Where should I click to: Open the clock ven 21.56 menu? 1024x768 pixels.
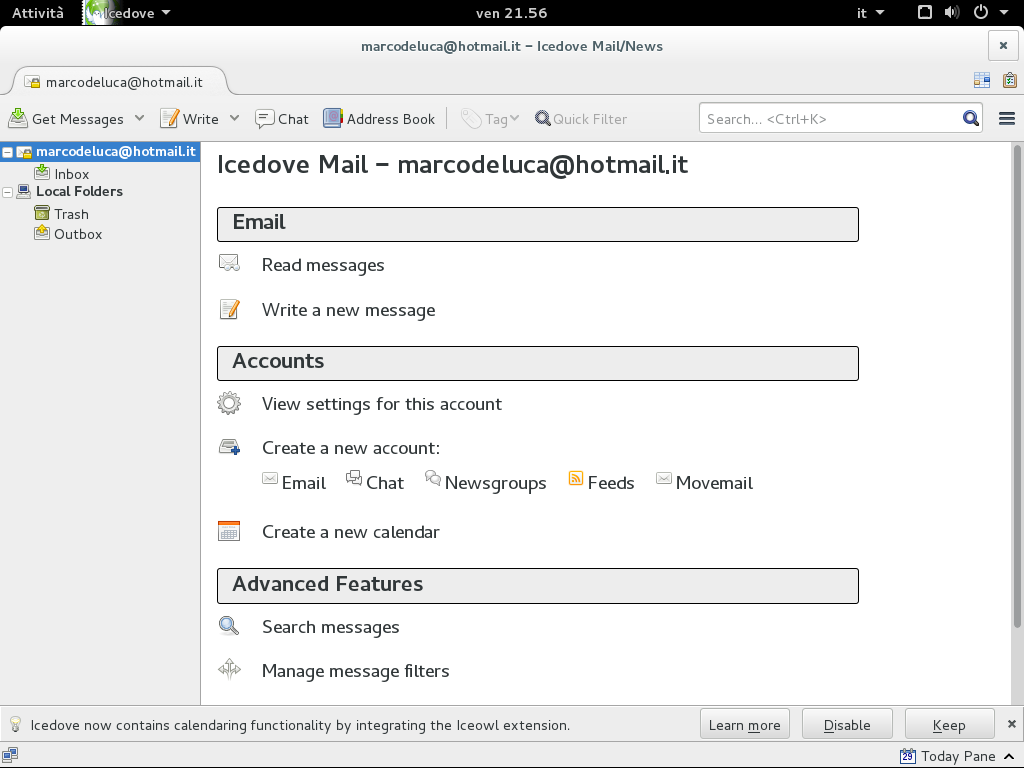[x=511, y=13]
